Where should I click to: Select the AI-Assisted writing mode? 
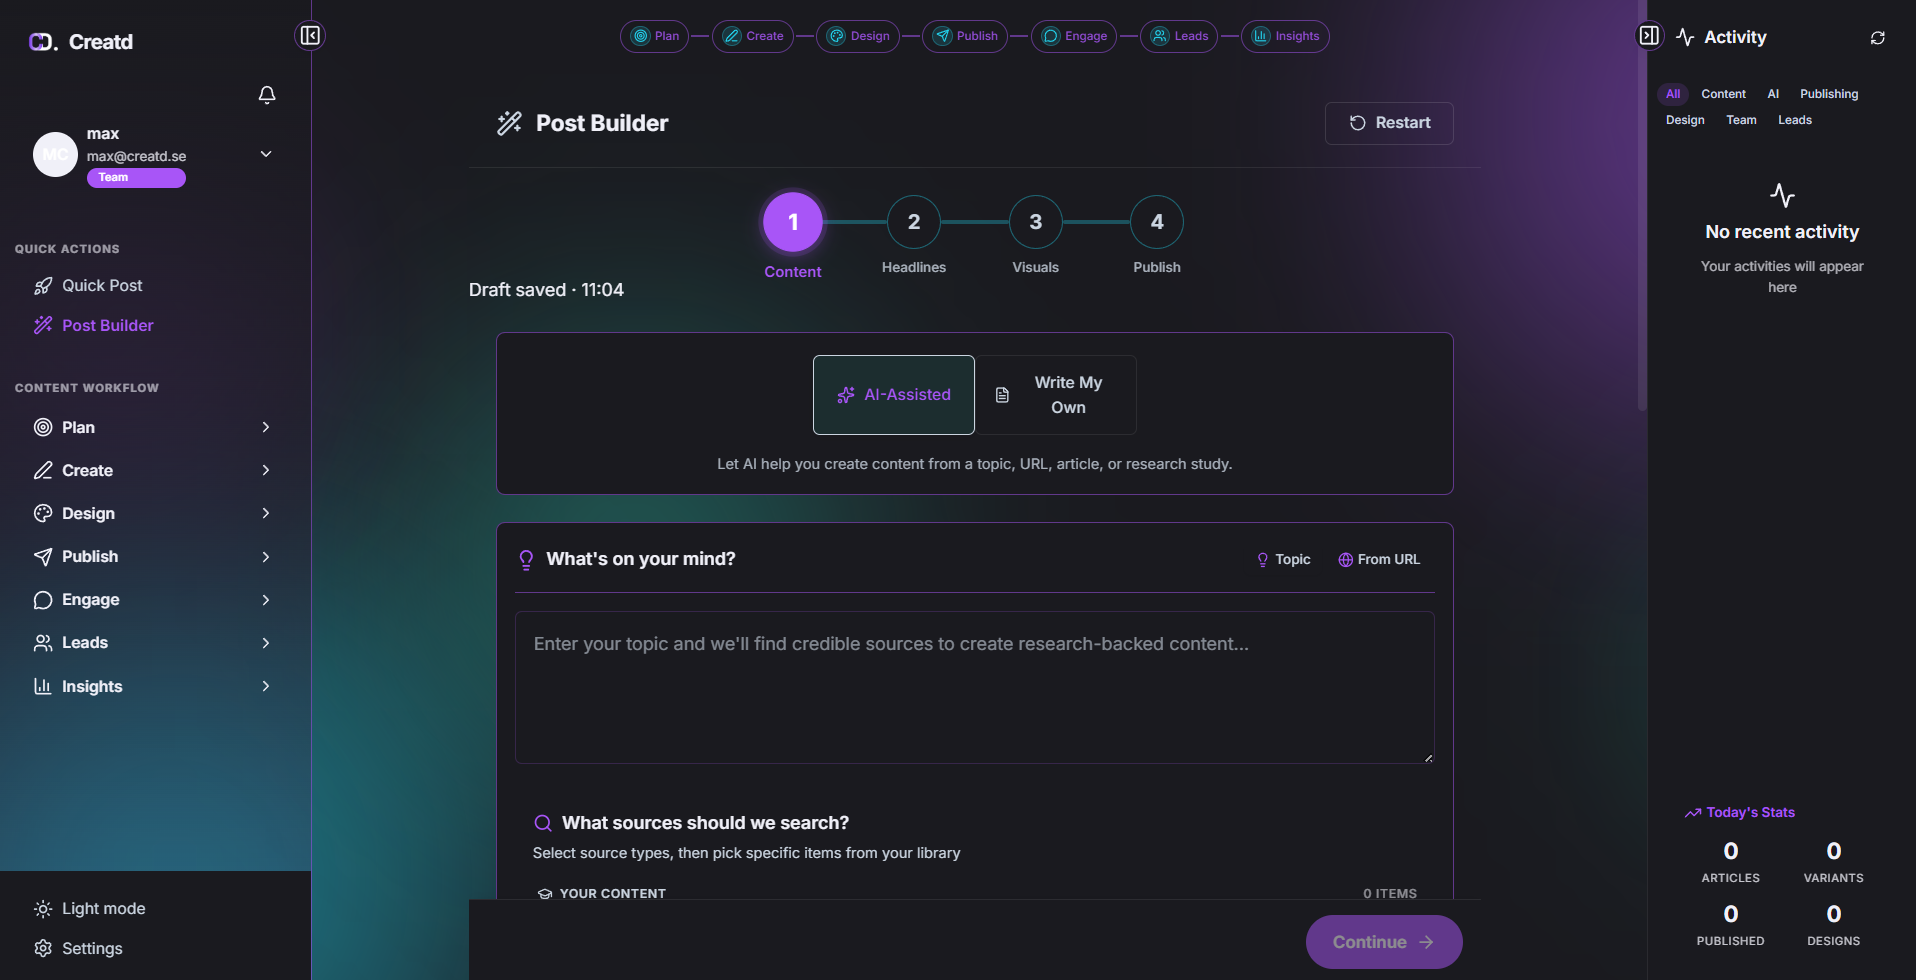tap(894, 395)
